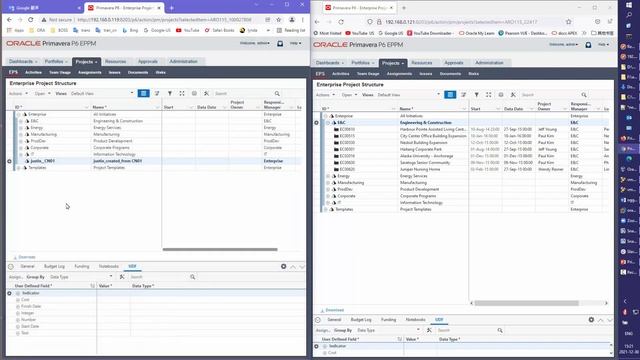The image size is (640, 360).
Task: Expand Manufacturing node in left window tree
Action: tap(21, 134)
